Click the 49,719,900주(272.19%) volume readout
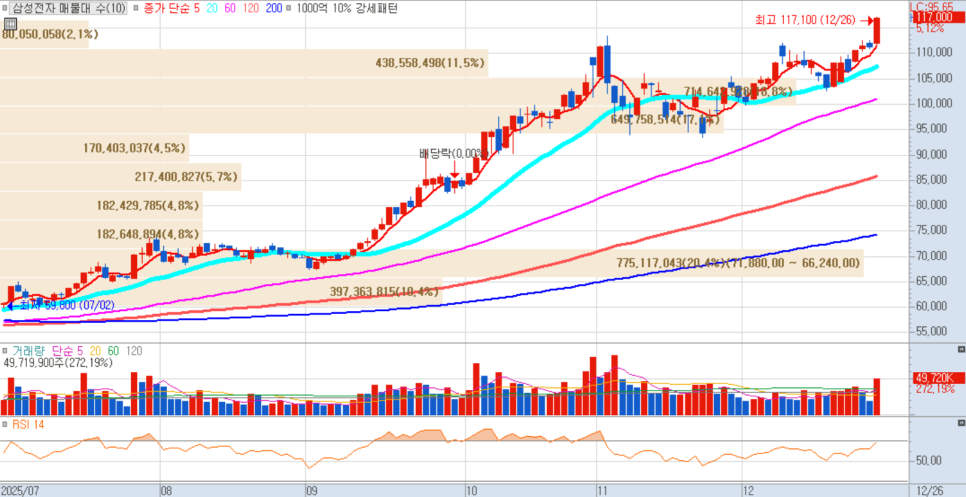The height and width of the screenshot is (497, 966). coord(58,363)
